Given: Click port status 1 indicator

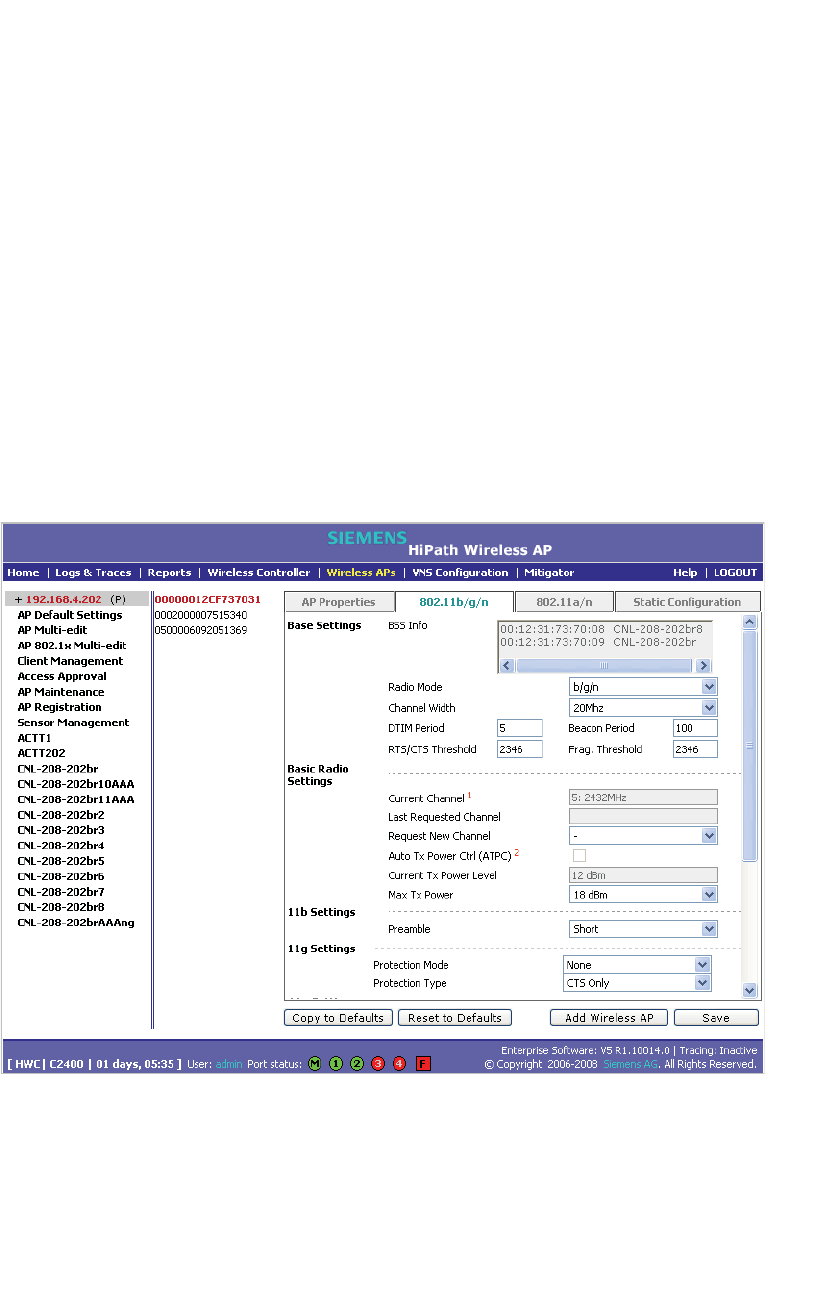Looking at the screenshot, I should tap(336, 1063).
